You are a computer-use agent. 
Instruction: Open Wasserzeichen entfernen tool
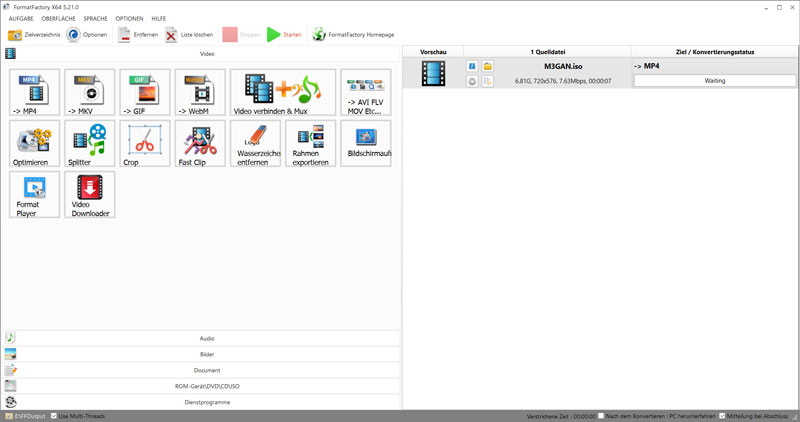pos(255,143)
